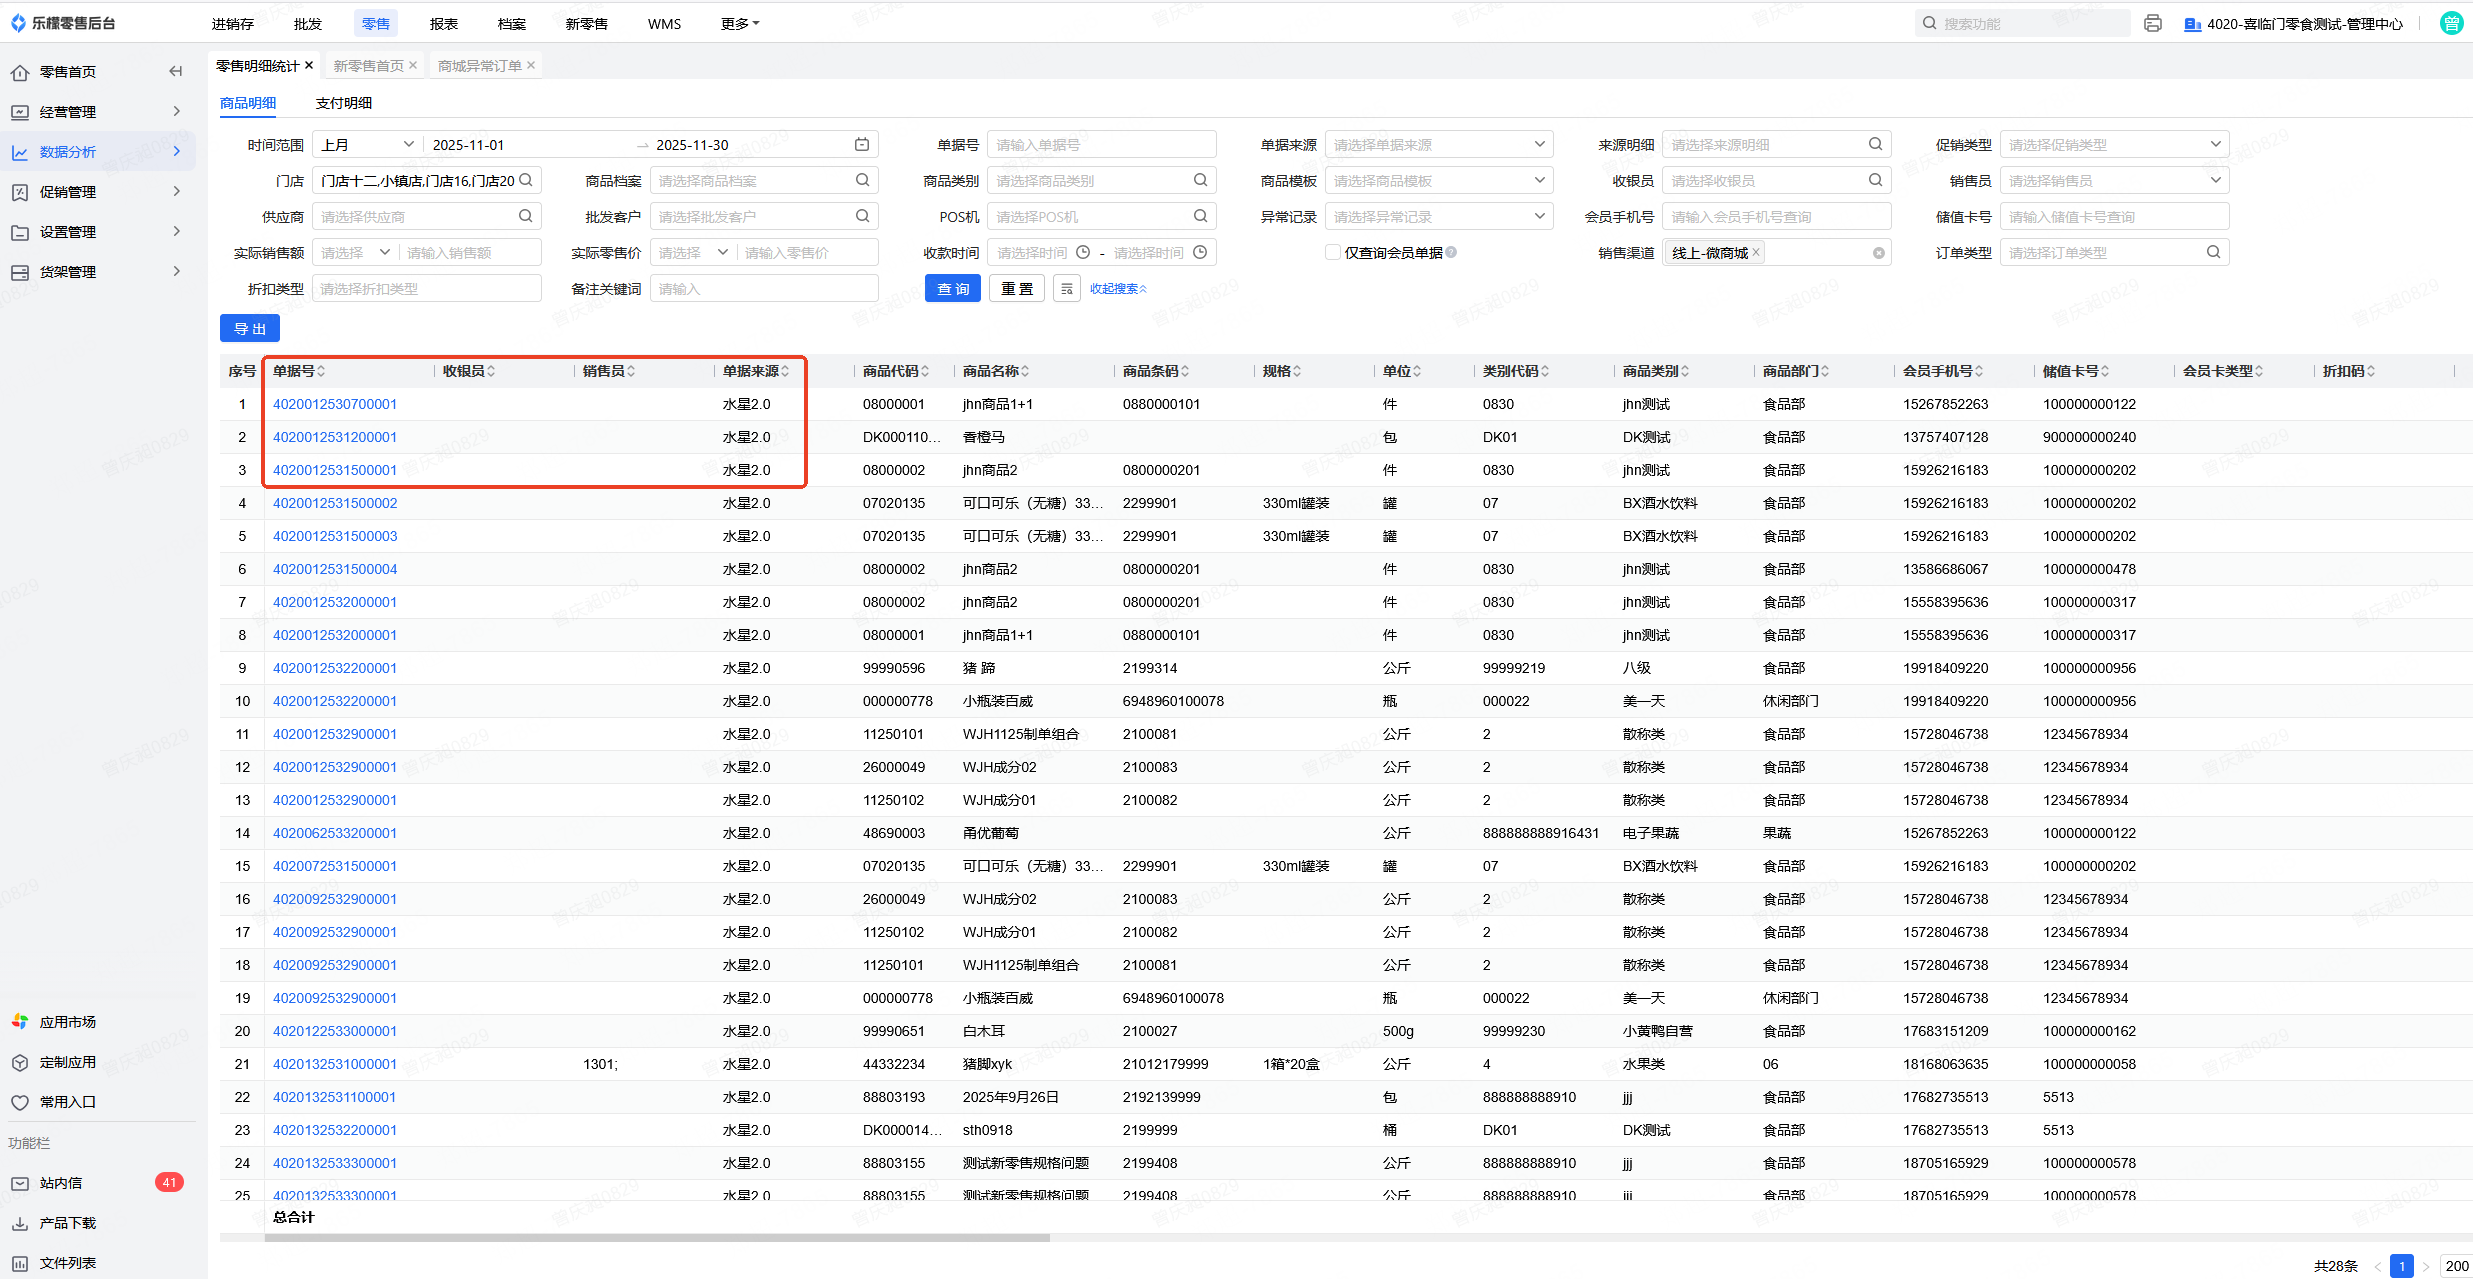Open the 报表 top menu
The image size is (2473, 1279).
click(x=444, y=24)
